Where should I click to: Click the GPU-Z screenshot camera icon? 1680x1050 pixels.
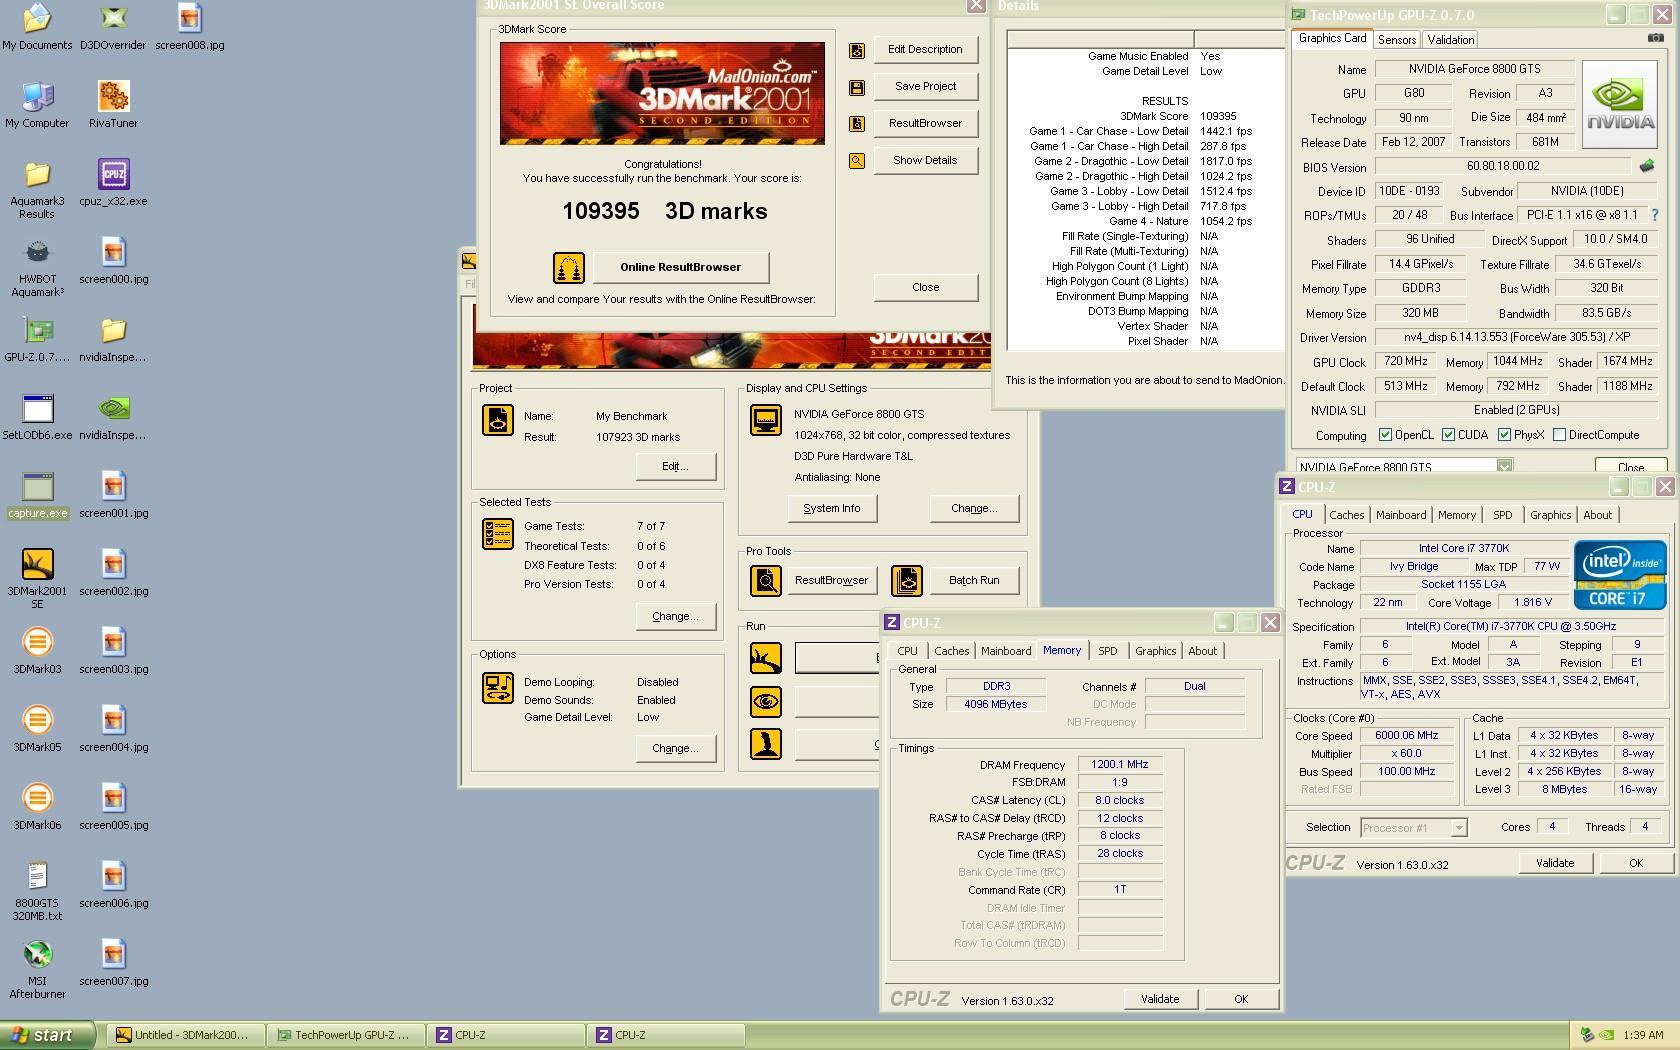point(1656,38)
